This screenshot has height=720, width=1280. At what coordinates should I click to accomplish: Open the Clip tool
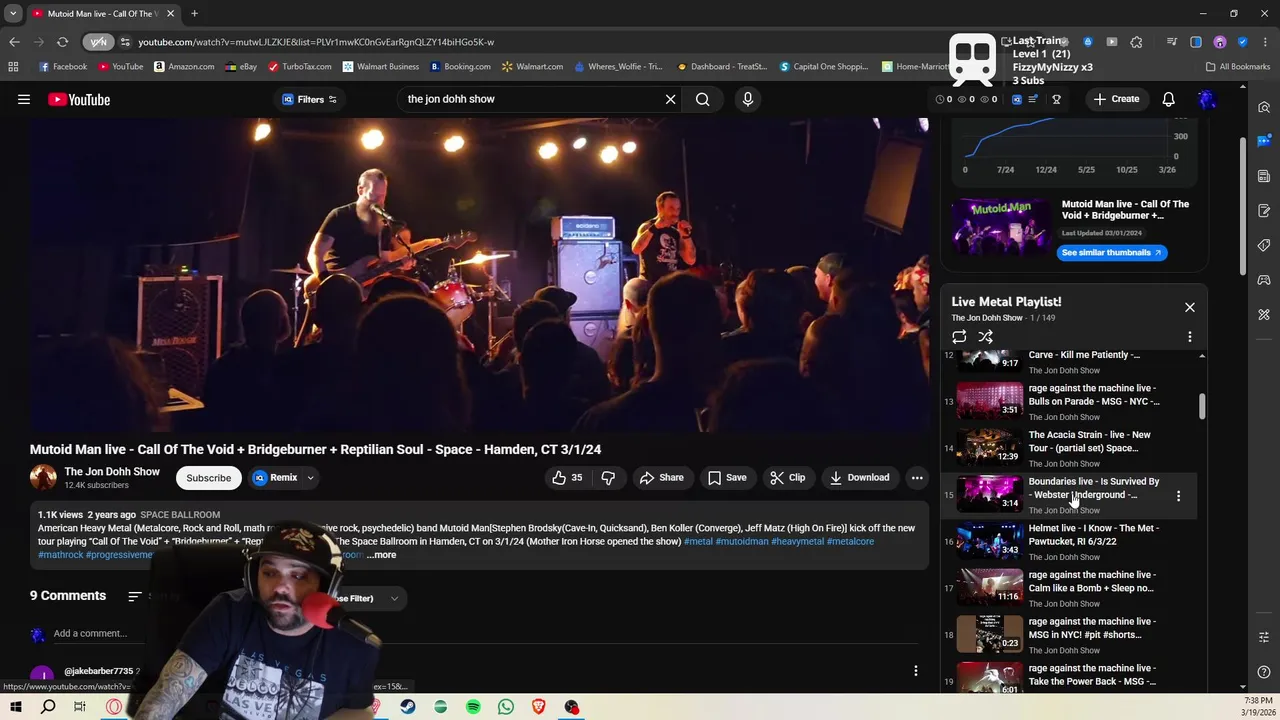[x=787, y=478]
